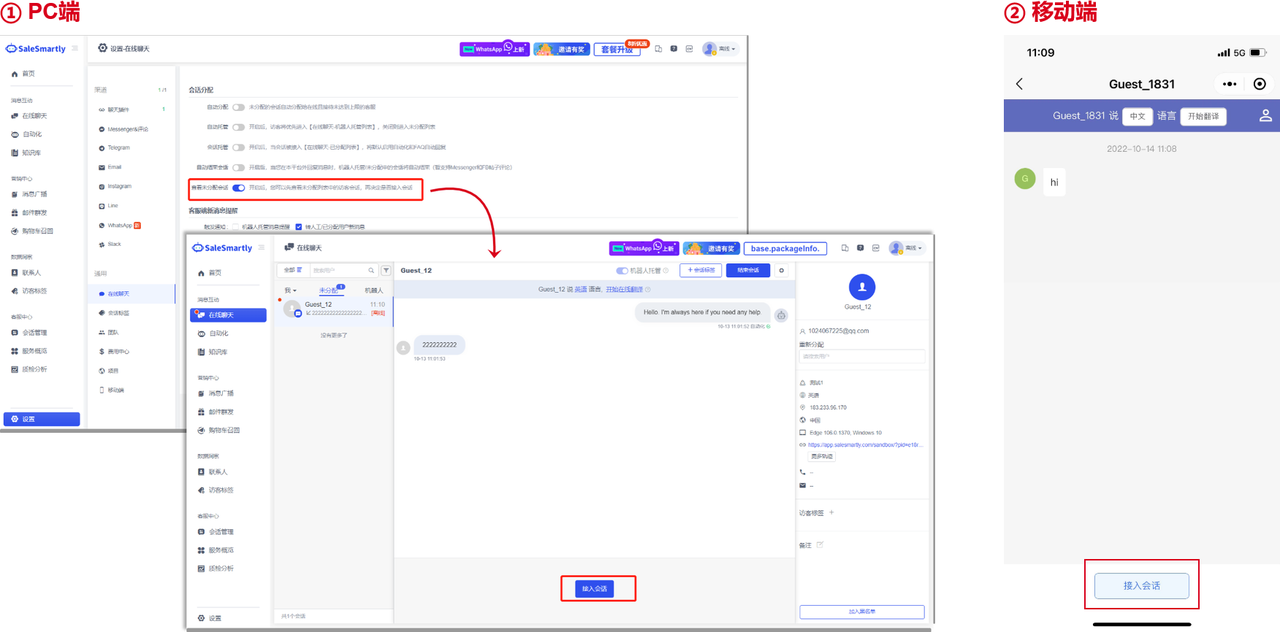This screenshot has height=632, width=1280.
Task: Switch to 机器人 tab
Action: [373, 290]
